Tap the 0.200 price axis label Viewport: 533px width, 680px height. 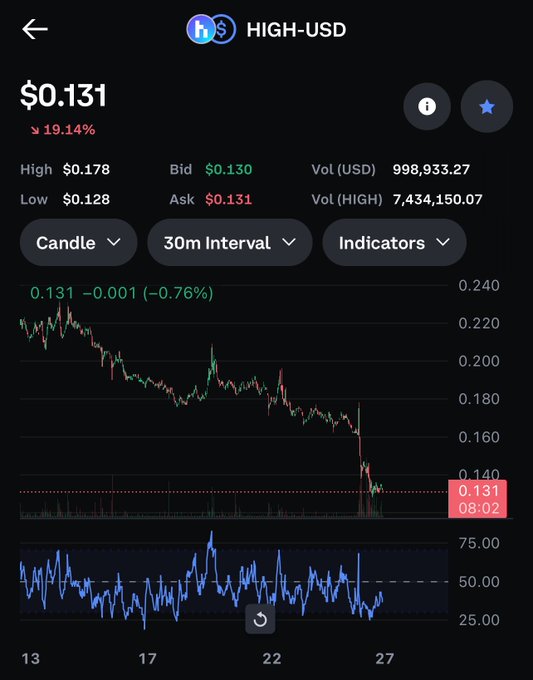tap(479, 361)
